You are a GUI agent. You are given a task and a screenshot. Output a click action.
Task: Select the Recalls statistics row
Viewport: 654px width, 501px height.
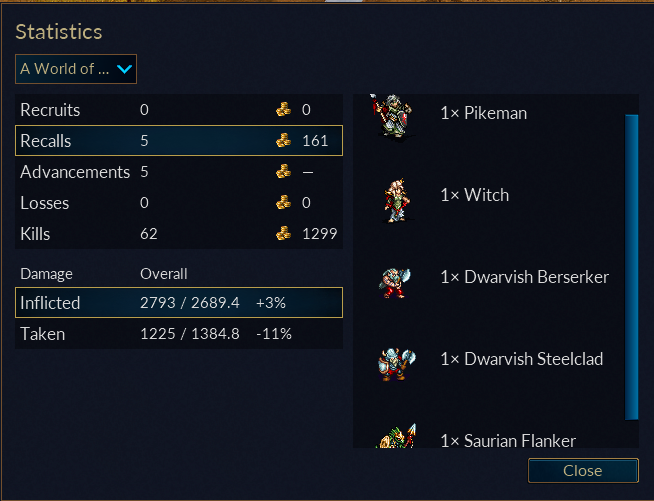(x=179, y=141)
